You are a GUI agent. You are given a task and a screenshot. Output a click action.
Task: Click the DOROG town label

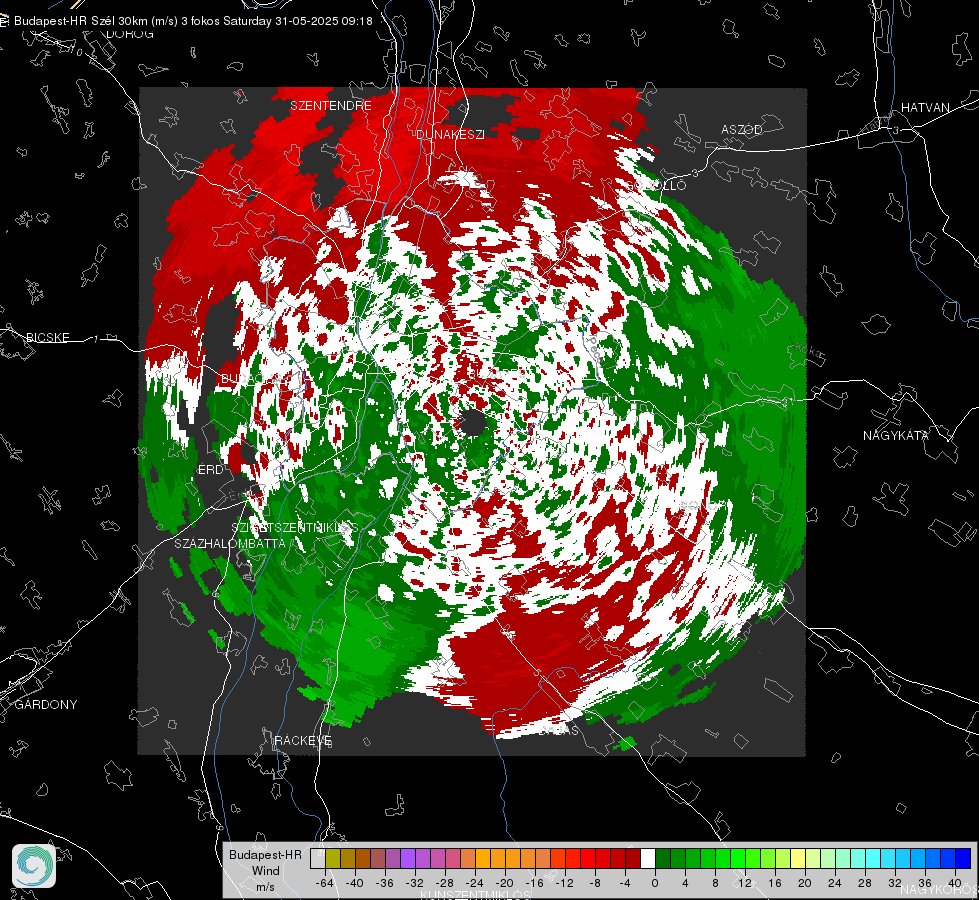tap(130, 34)
